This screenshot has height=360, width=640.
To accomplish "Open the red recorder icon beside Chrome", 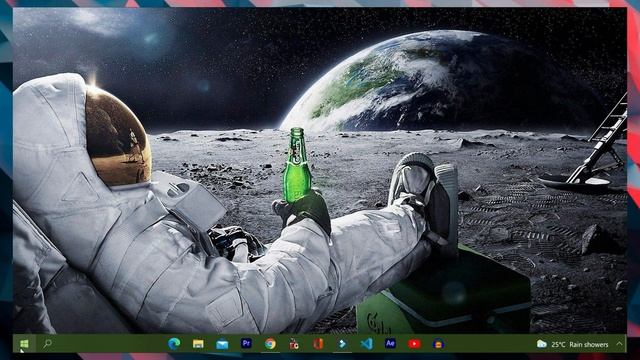I will (294, 344).
